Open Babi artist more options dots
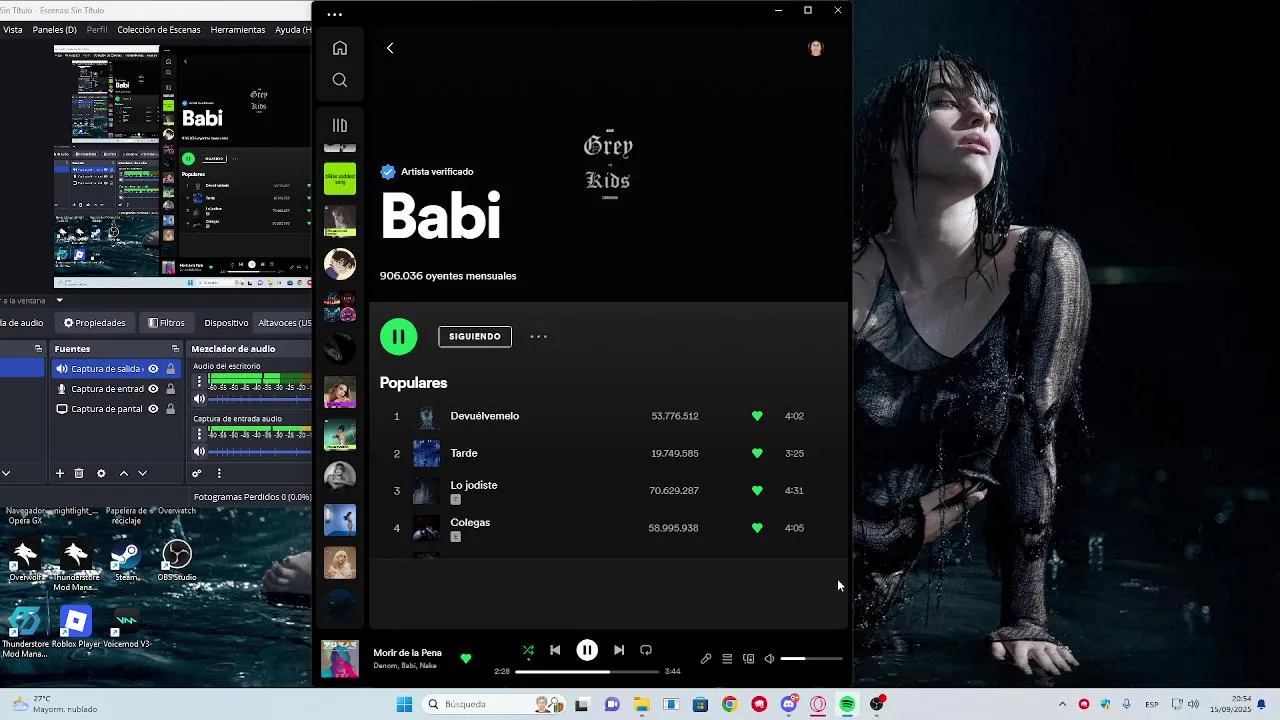This screenshot has width=1280, height=720. pos(538,336)
